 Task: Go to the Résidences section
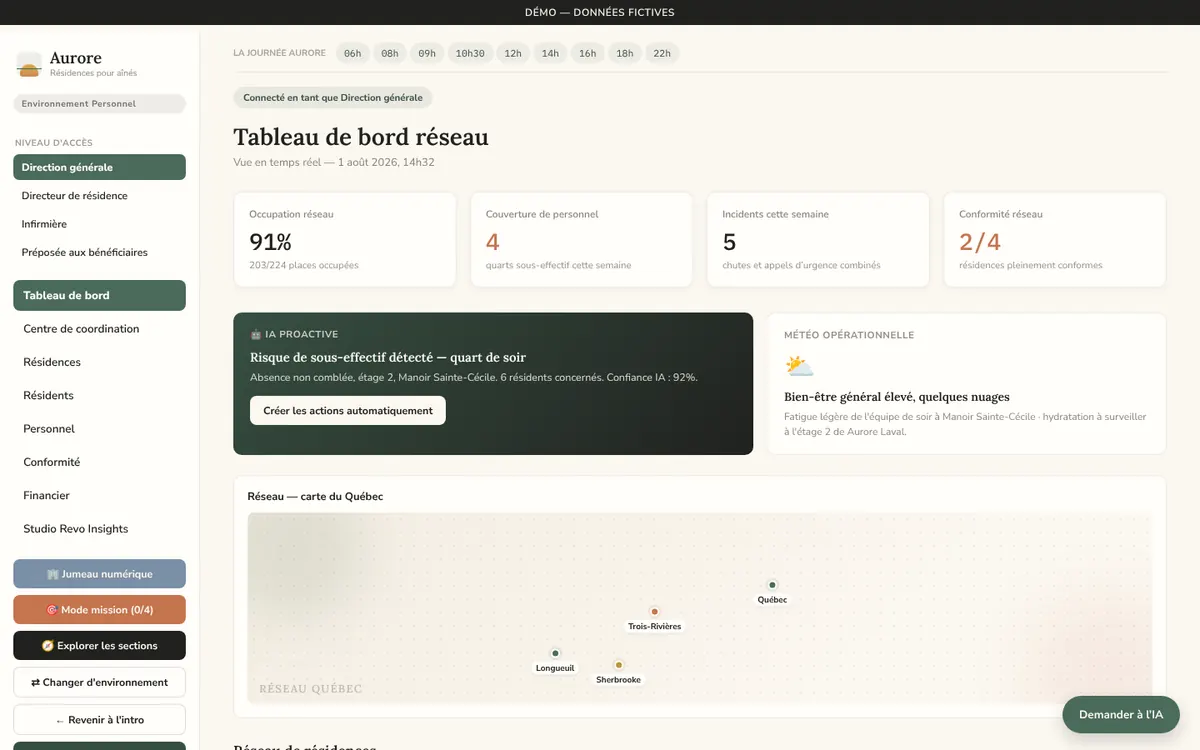pyautogui.click(x=99, y=362)
